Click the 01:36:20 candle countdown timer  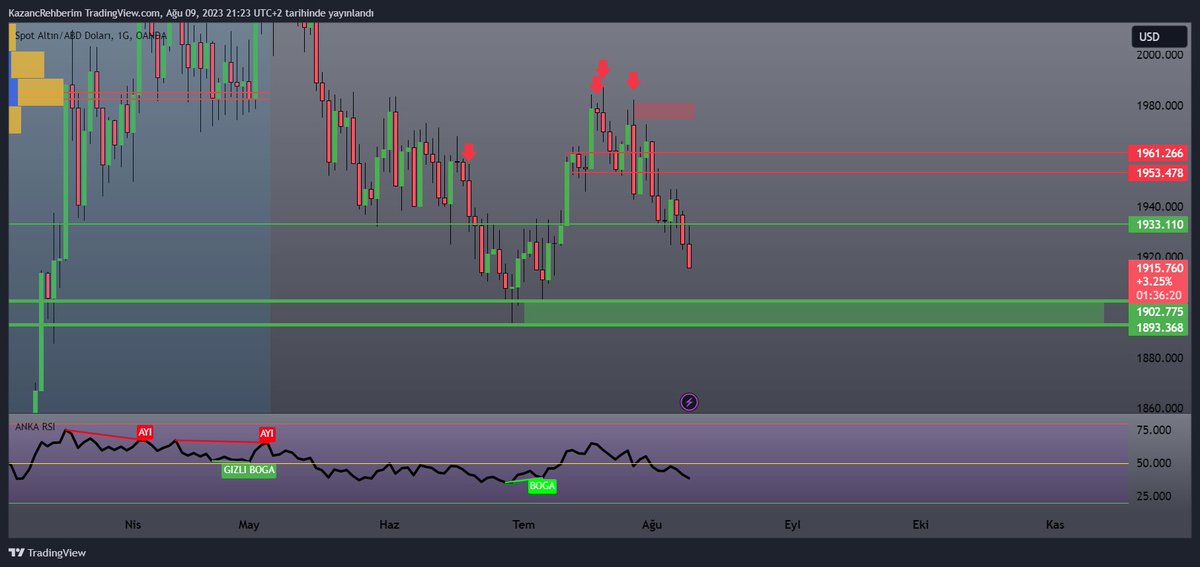[1158, 296]
